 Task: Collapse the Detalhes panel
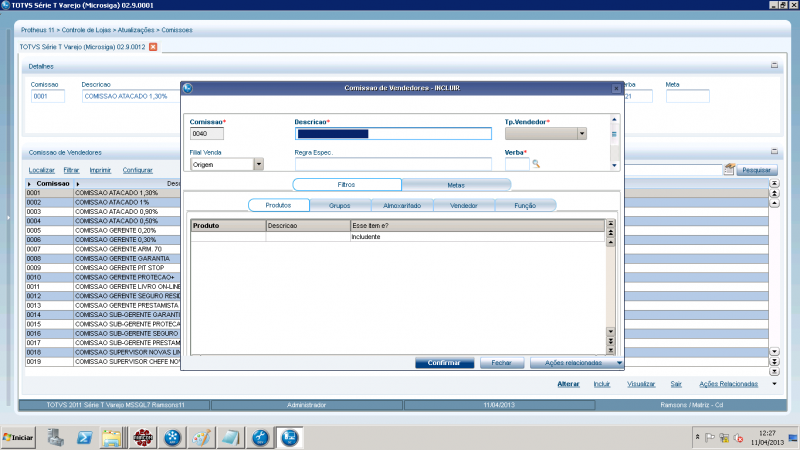point(774,65)
